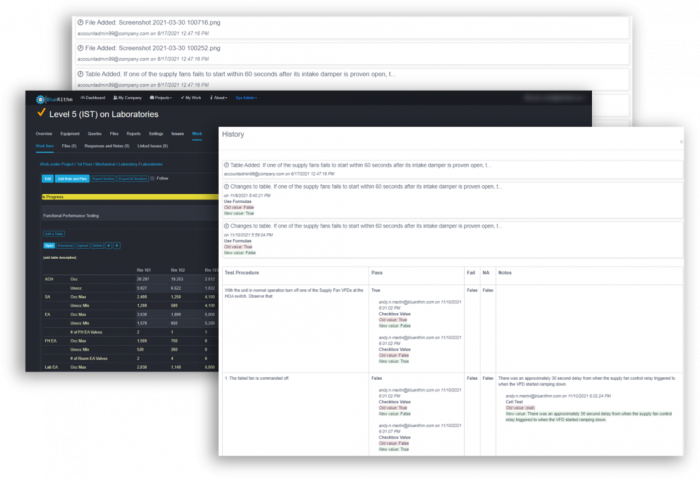Image resolution: width=700 pixels, height=479 pixels.
Task: Click the NA column header in History
Action: point(486,272)
